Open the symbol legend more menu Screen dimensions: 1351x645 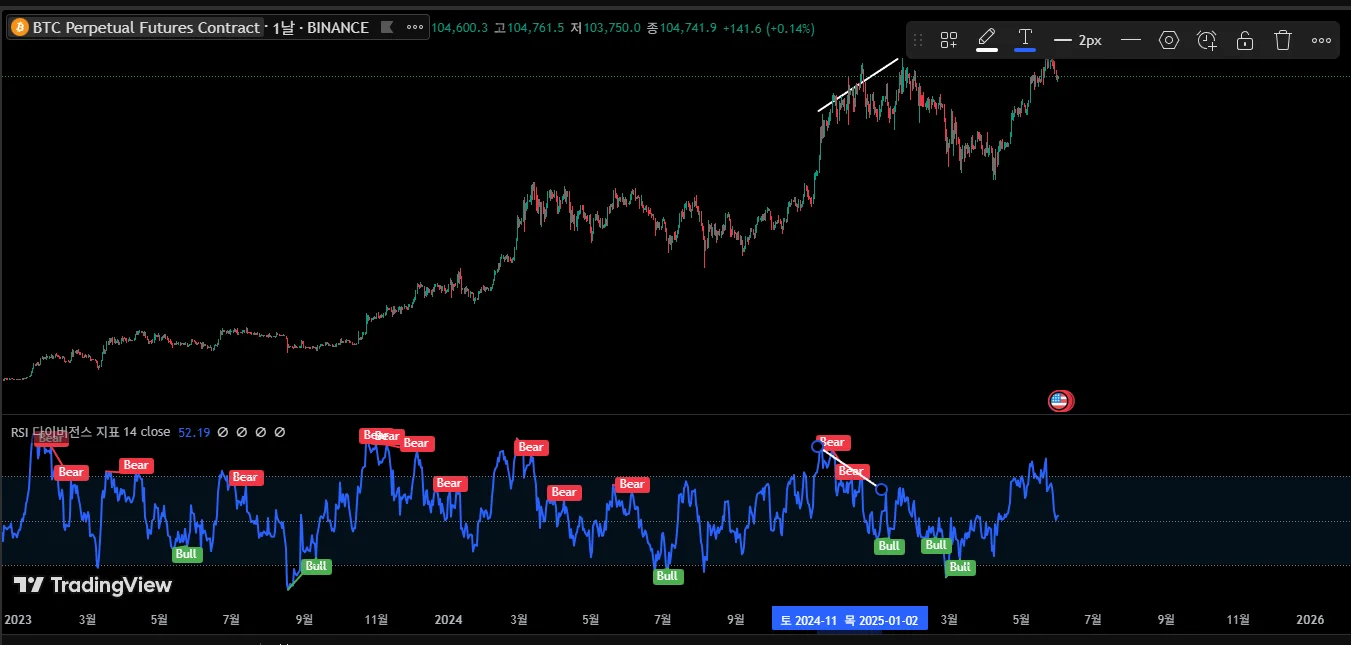[416, 27]
